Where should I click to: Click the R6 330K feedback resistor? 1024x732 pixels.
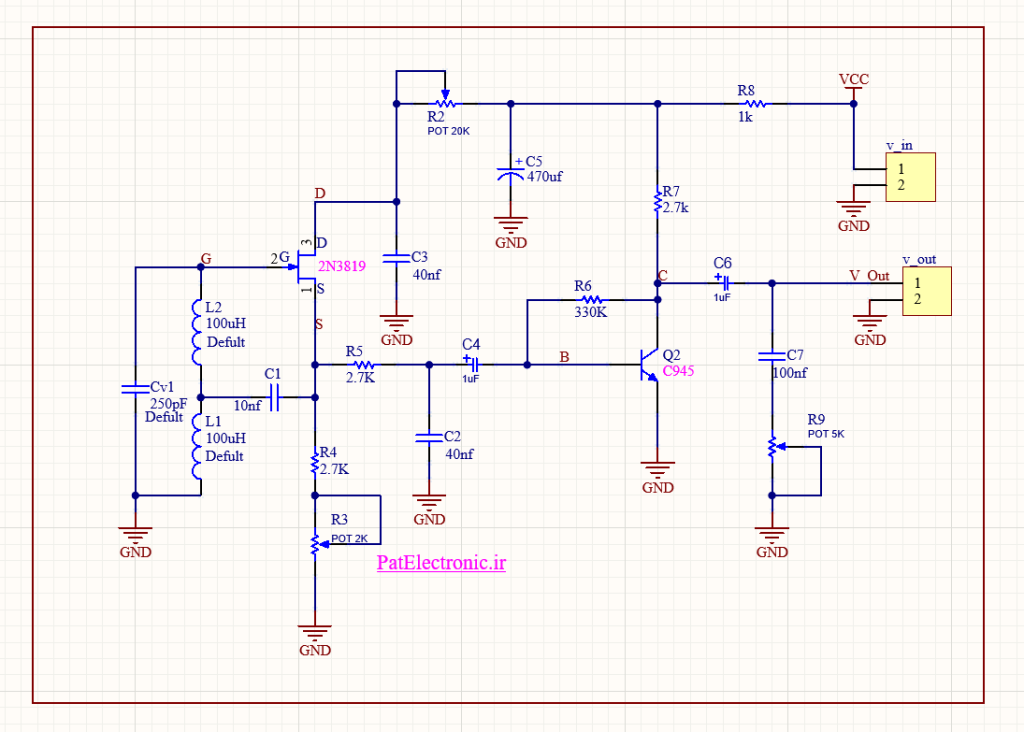click(x=591, y=299)
